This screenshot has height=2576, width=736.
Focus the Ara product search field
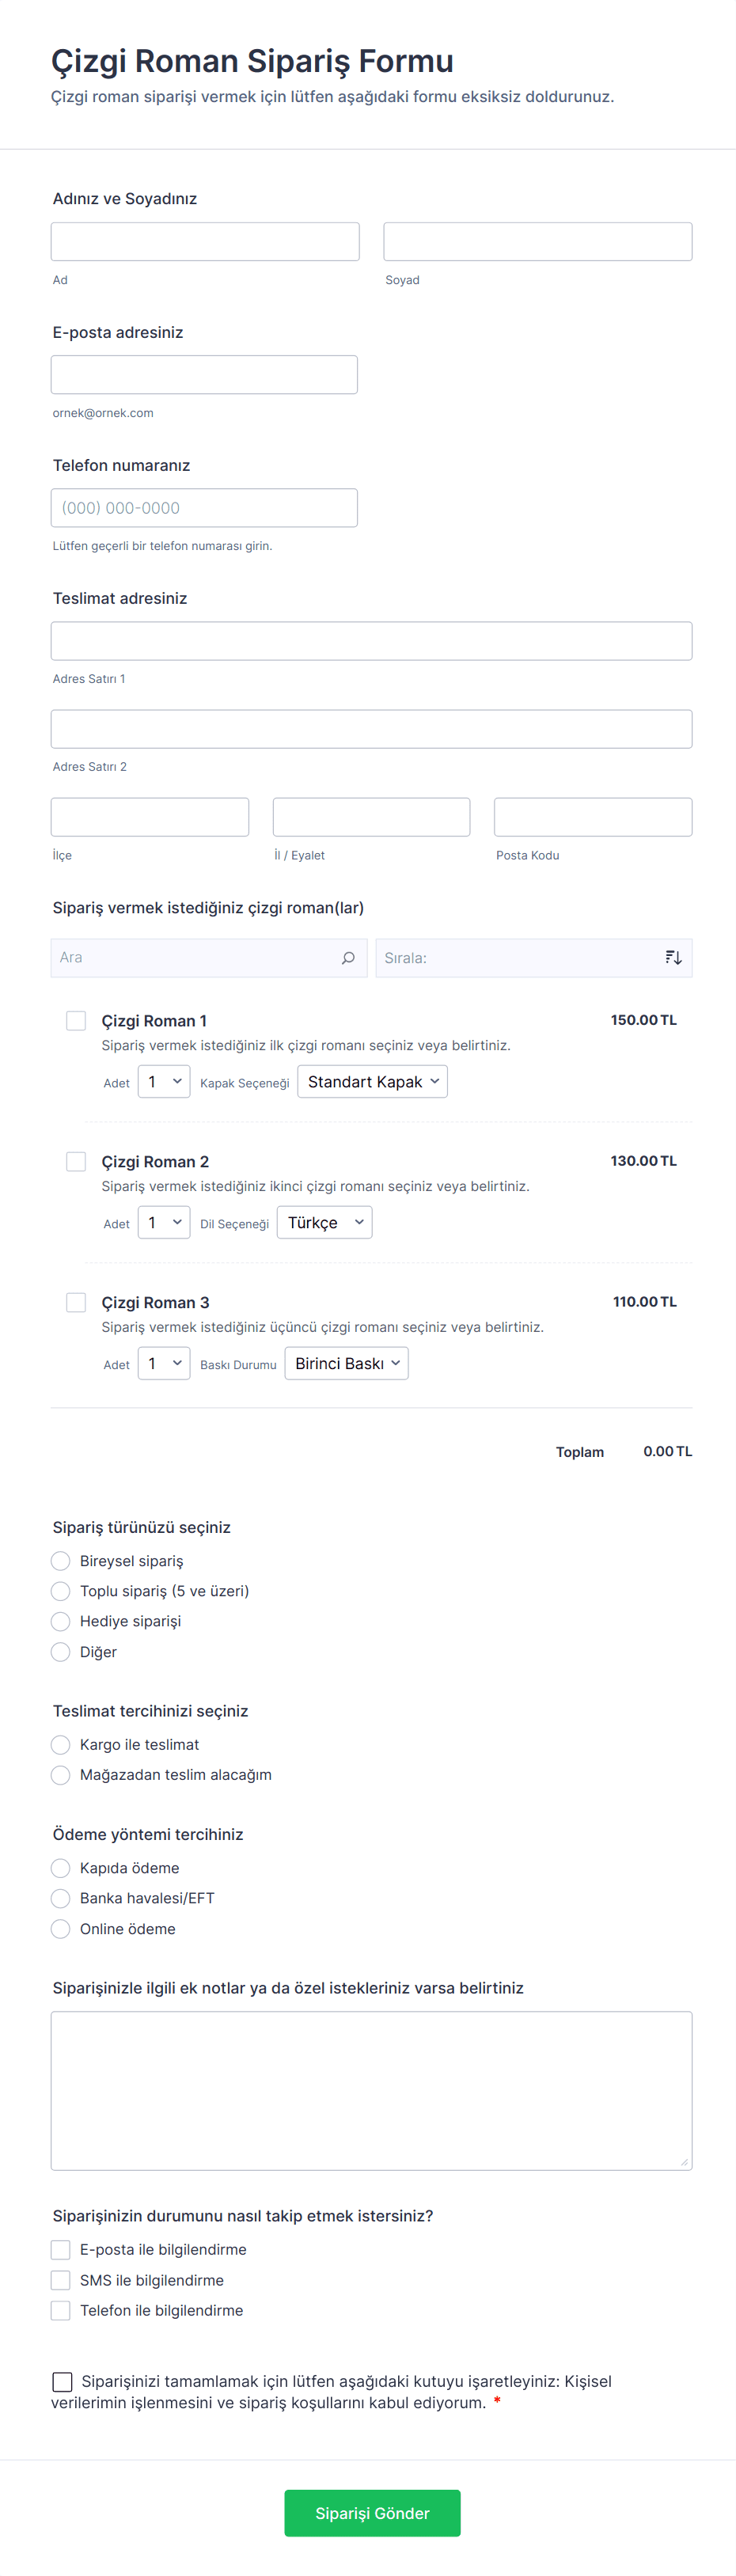195,958
